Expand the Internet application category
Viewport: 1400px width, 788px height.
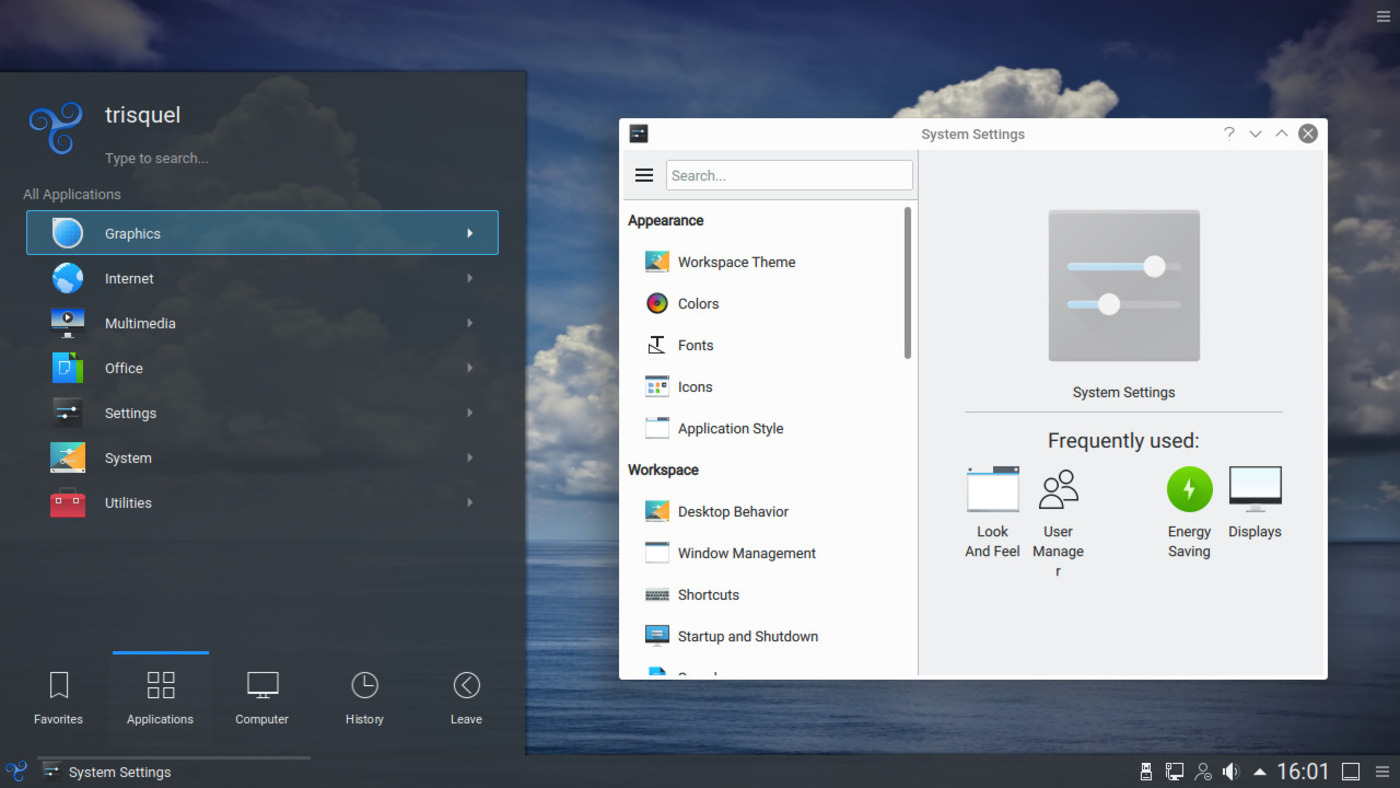click(x=262, y=278)
